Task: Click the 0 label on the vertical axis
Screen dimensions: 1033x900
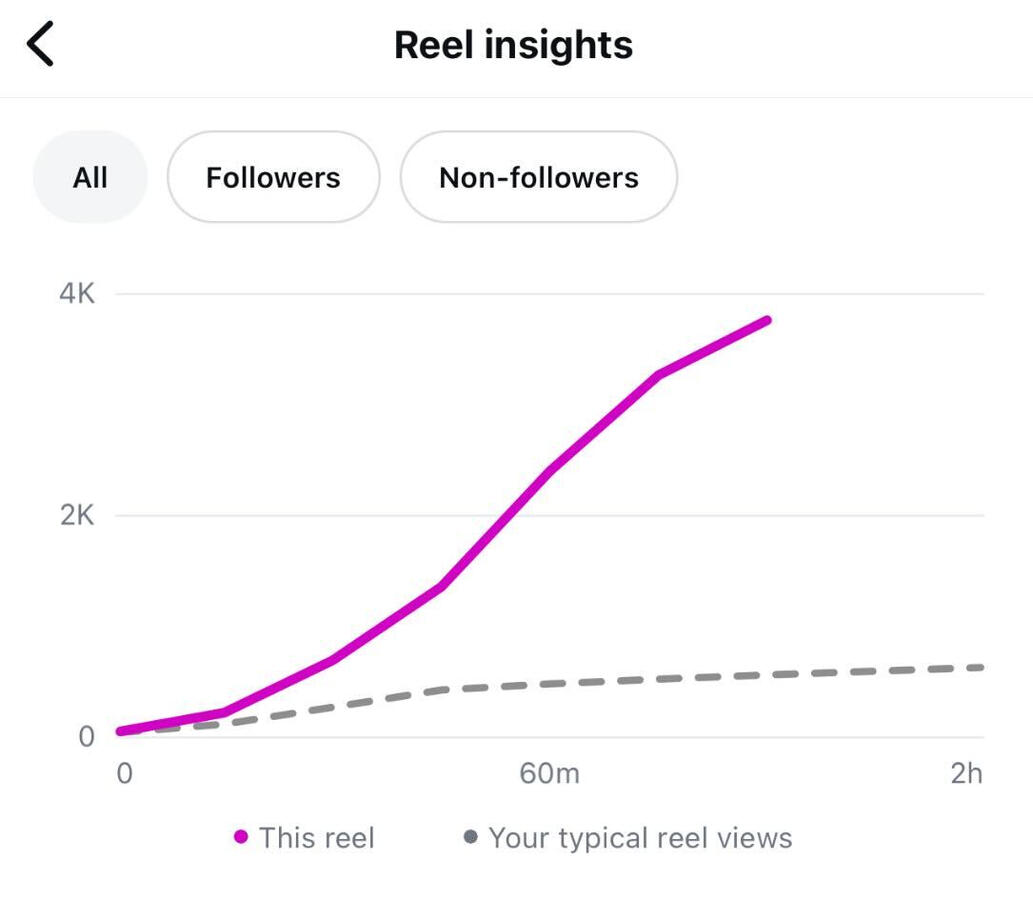Action: 86,737
